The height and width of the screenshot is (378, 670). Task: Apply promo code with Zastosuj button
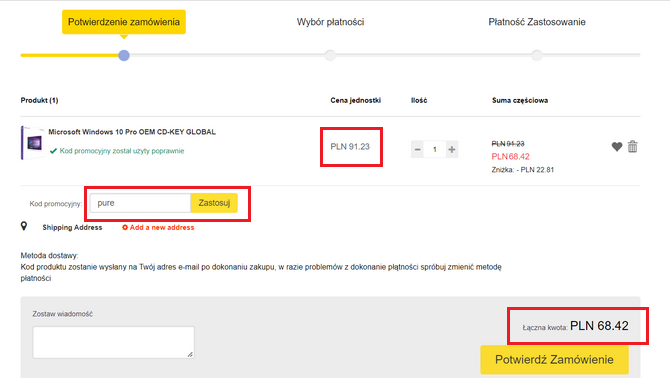click(x=214, y=203)
